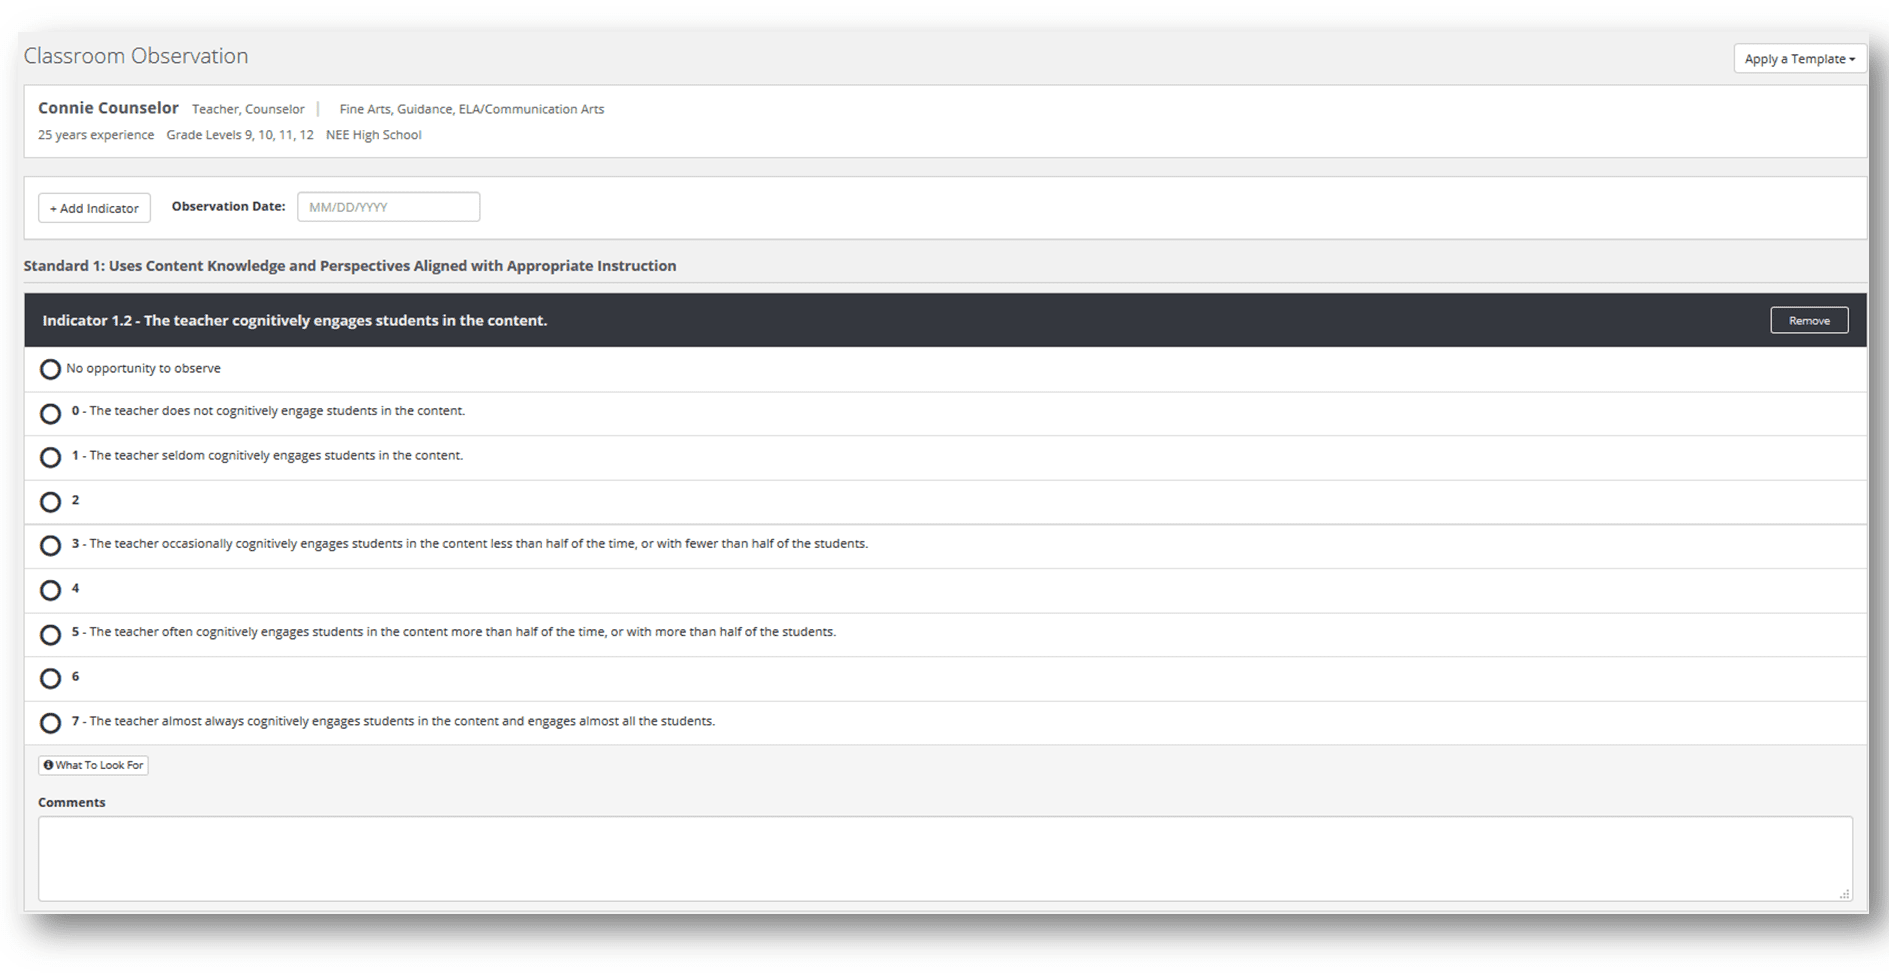Click the Standard 1 section heading
This screenshot has height=978, width=1889.
[x=349, y=266]
